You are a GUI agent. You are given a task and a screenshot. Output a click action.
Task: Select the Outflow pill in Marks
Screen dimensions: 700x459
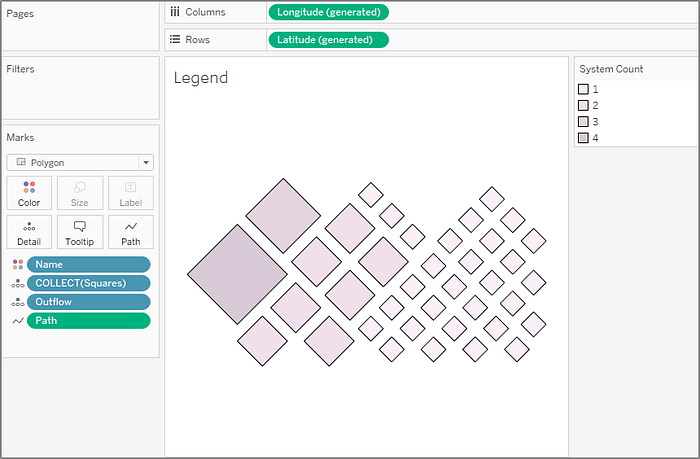coord(88,302)
